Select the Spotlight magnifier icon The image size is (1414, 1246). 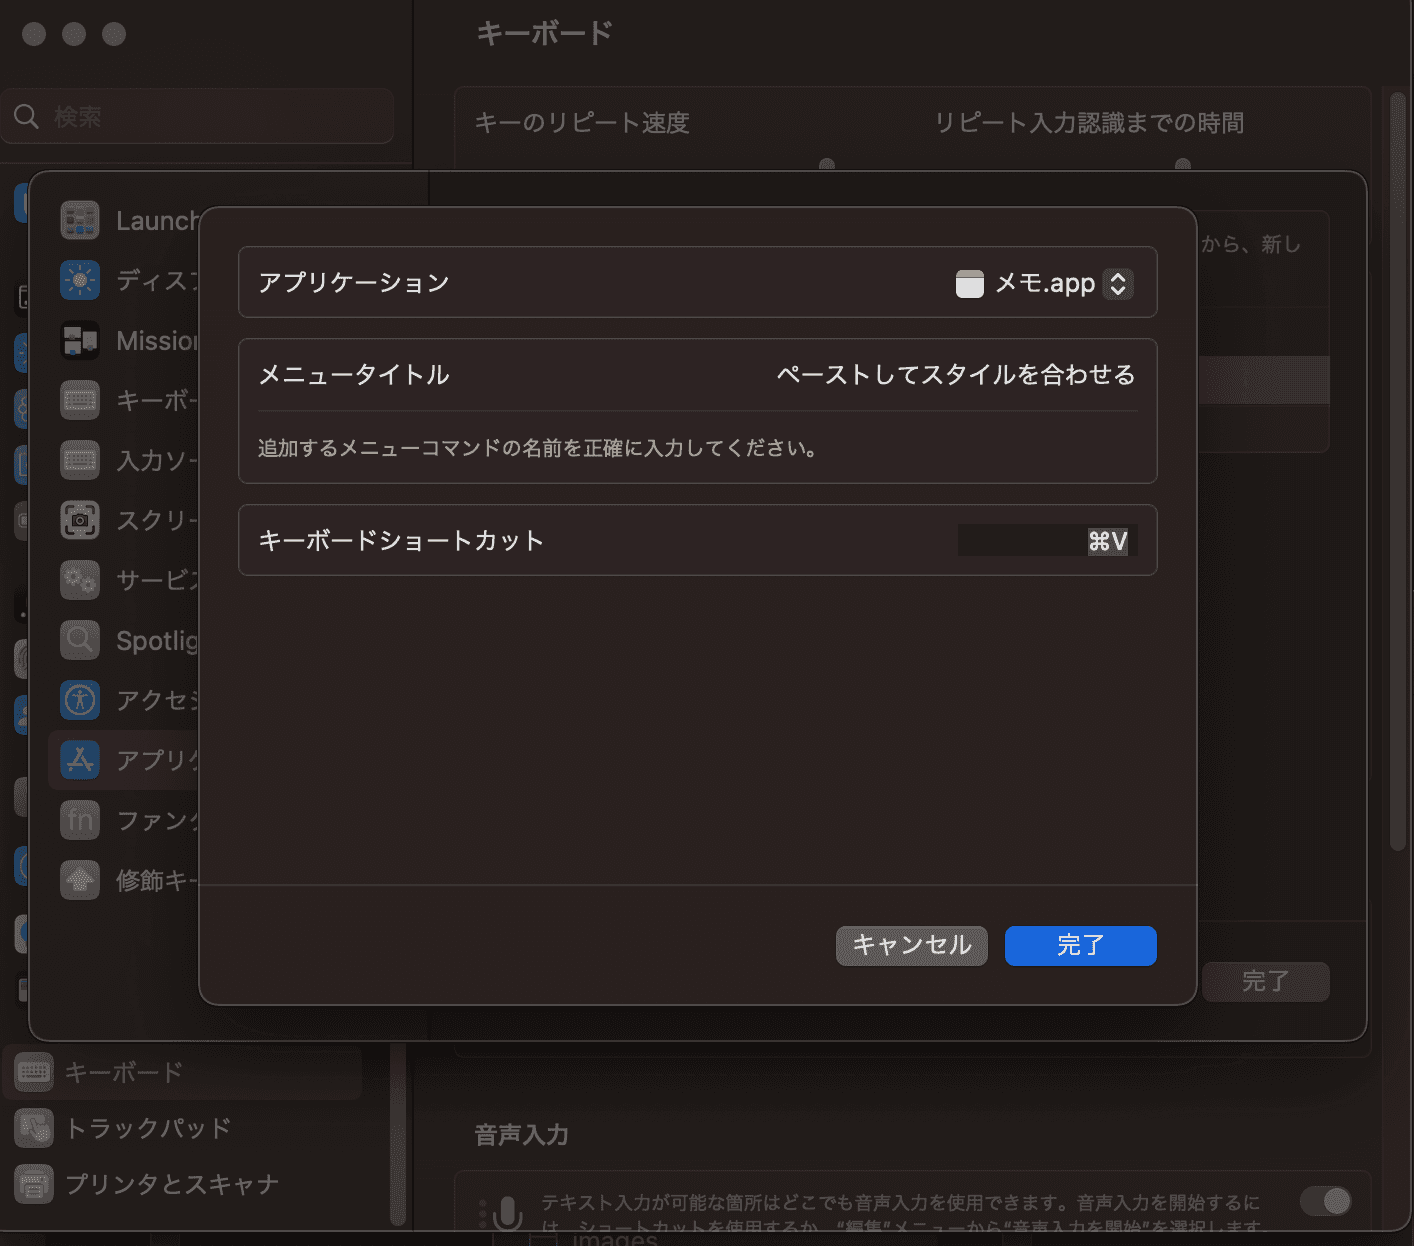click(80, 640)
